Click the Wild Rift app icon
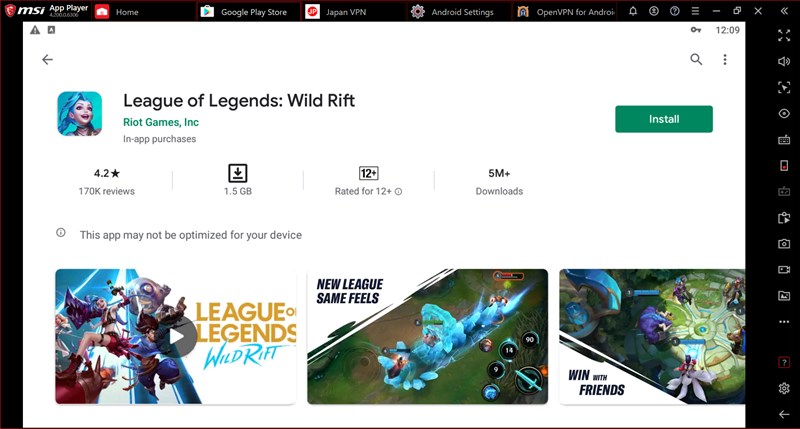 pos(80,114)
